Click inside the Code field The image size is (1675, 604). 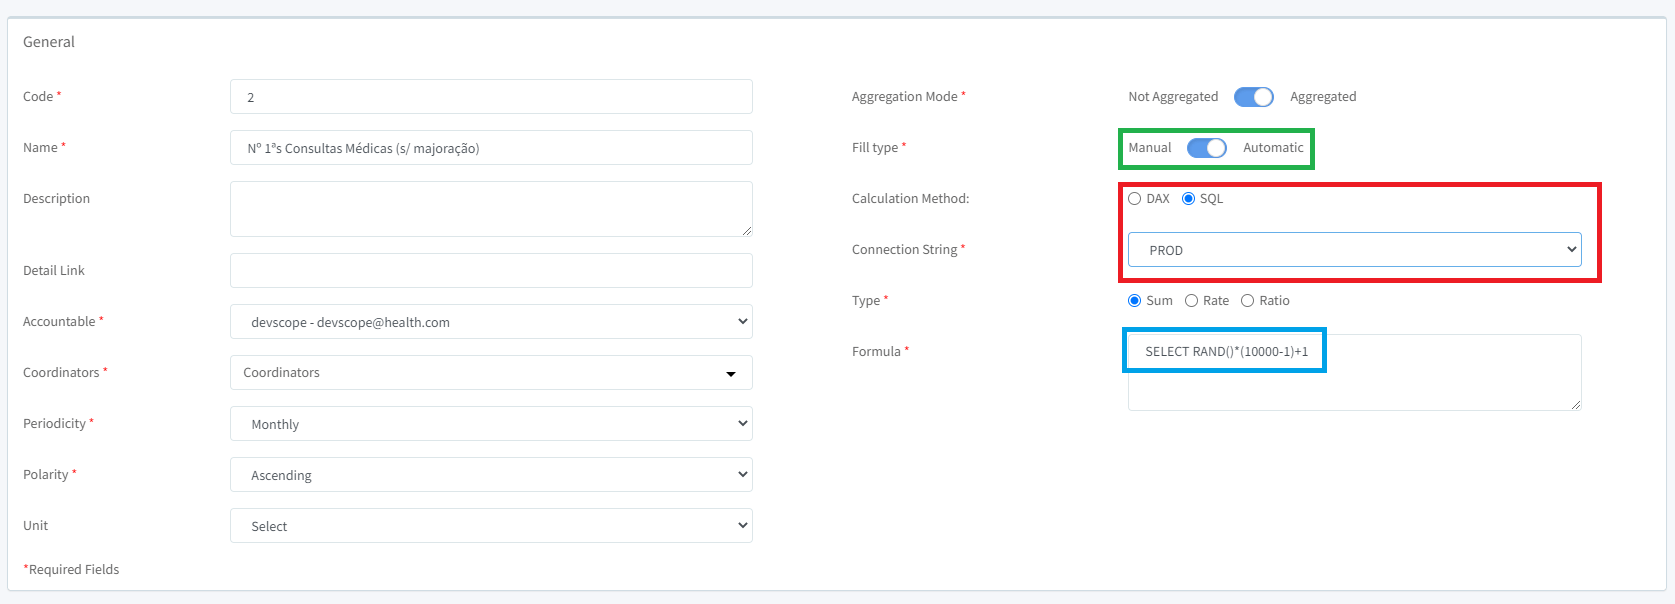coord(491,96)
